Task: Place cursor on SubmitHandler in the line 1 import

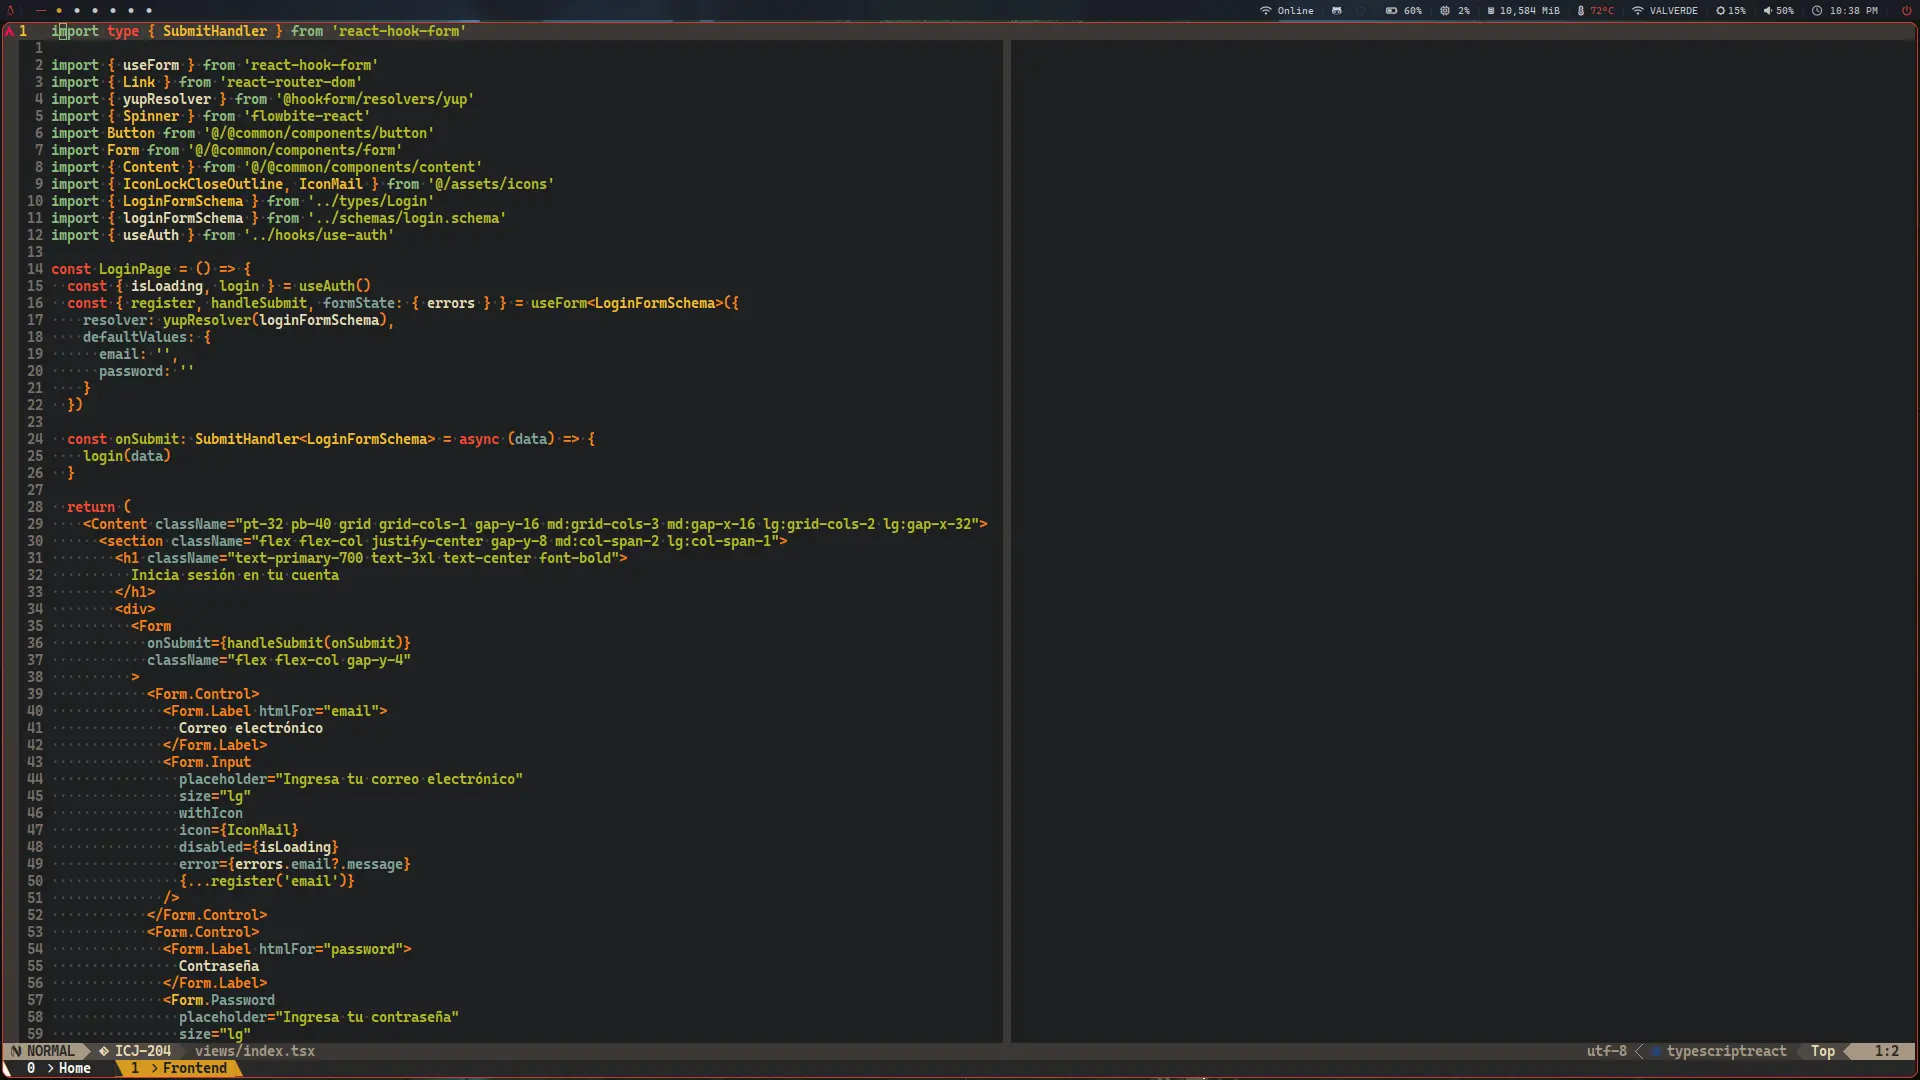Action: 215,31
